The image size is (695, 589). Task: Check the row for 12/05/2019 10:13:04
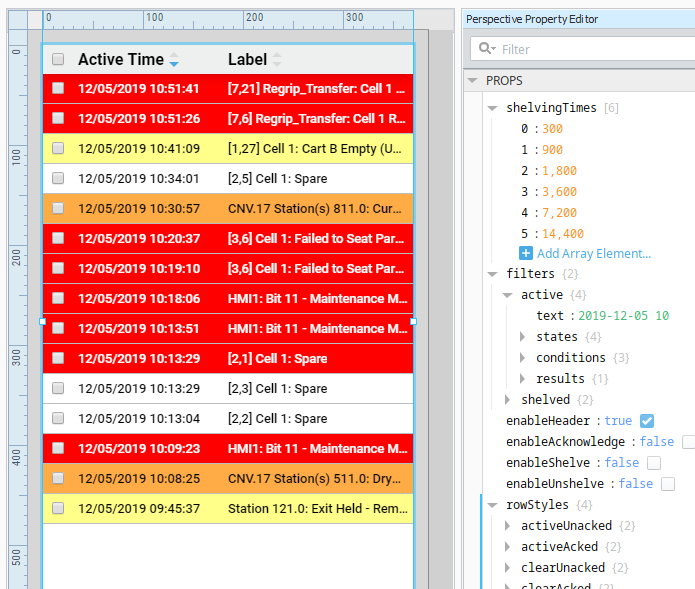pyautogui.click(x=58, y=418)
